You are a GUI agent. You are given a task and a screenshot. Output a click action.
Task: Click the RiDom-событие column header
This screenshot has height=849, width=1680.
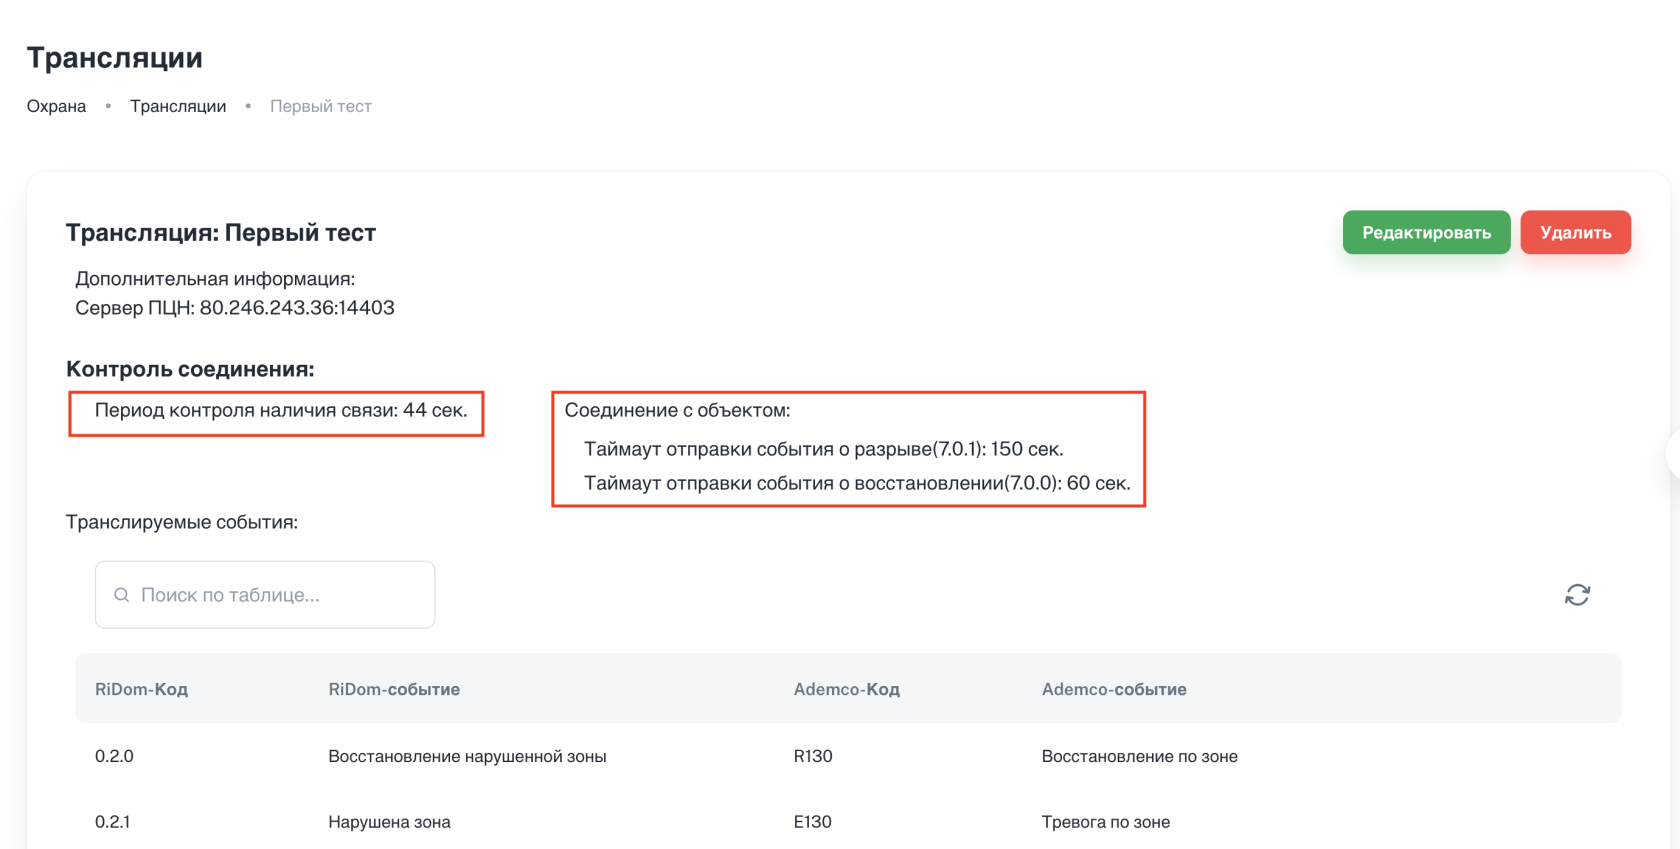pyautogui.click(x=394, y=689)
